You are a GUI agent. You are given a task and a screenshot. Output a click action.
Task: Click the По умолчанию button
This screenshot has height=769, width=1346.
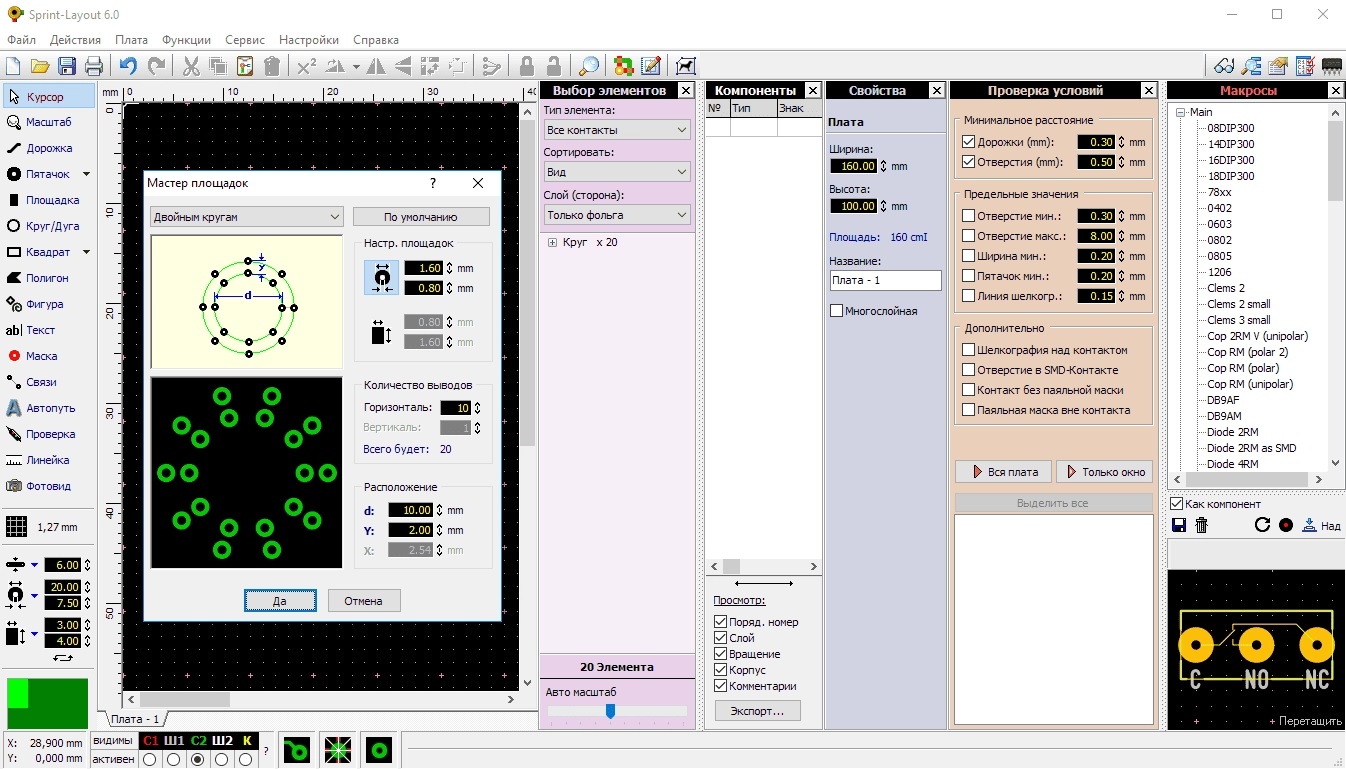click(x=421, y=216)
